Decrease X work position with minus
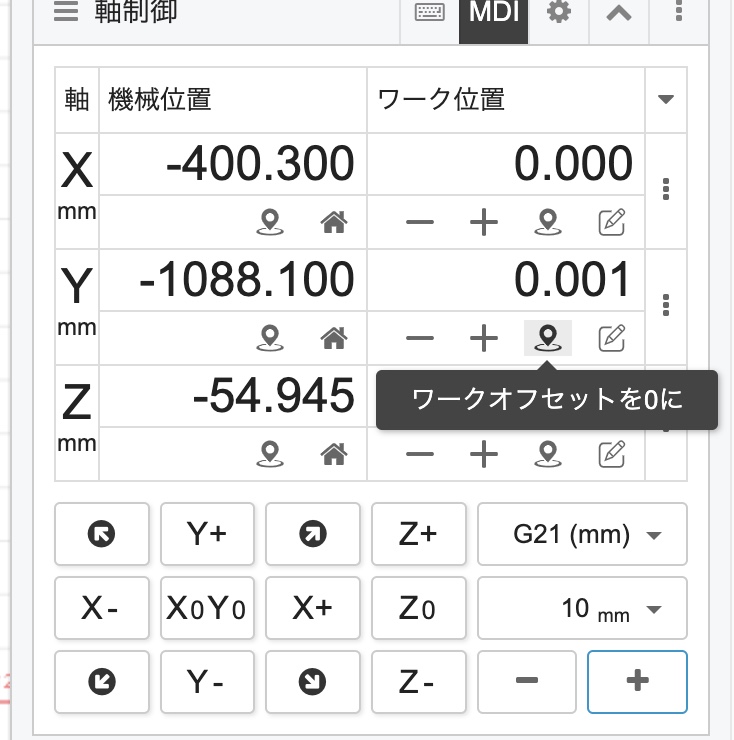This screenshot has width=734, height=740. (420, 222)
